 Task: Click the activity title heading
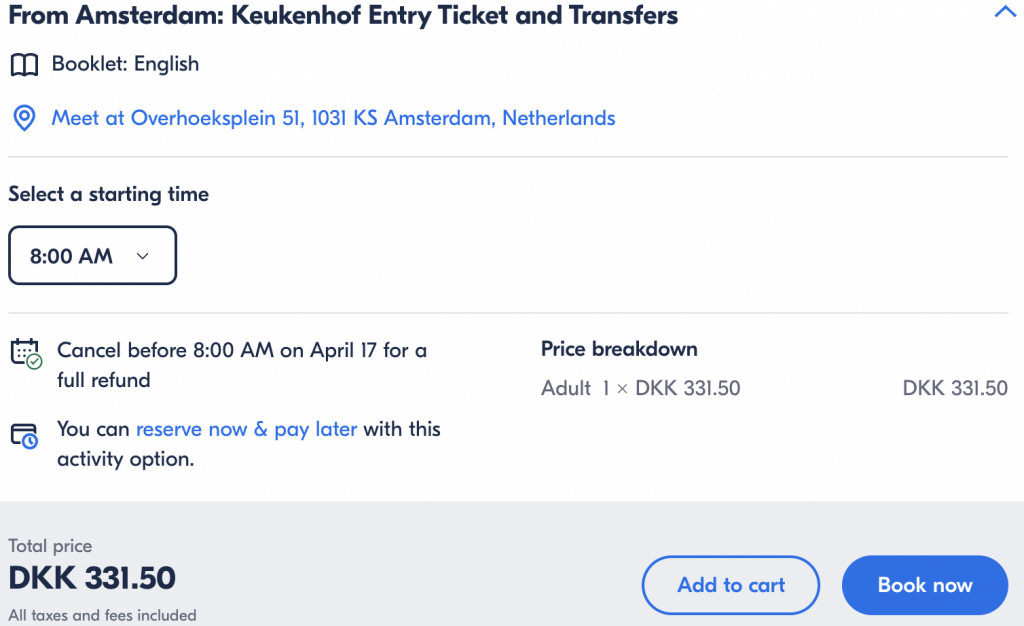344,15
